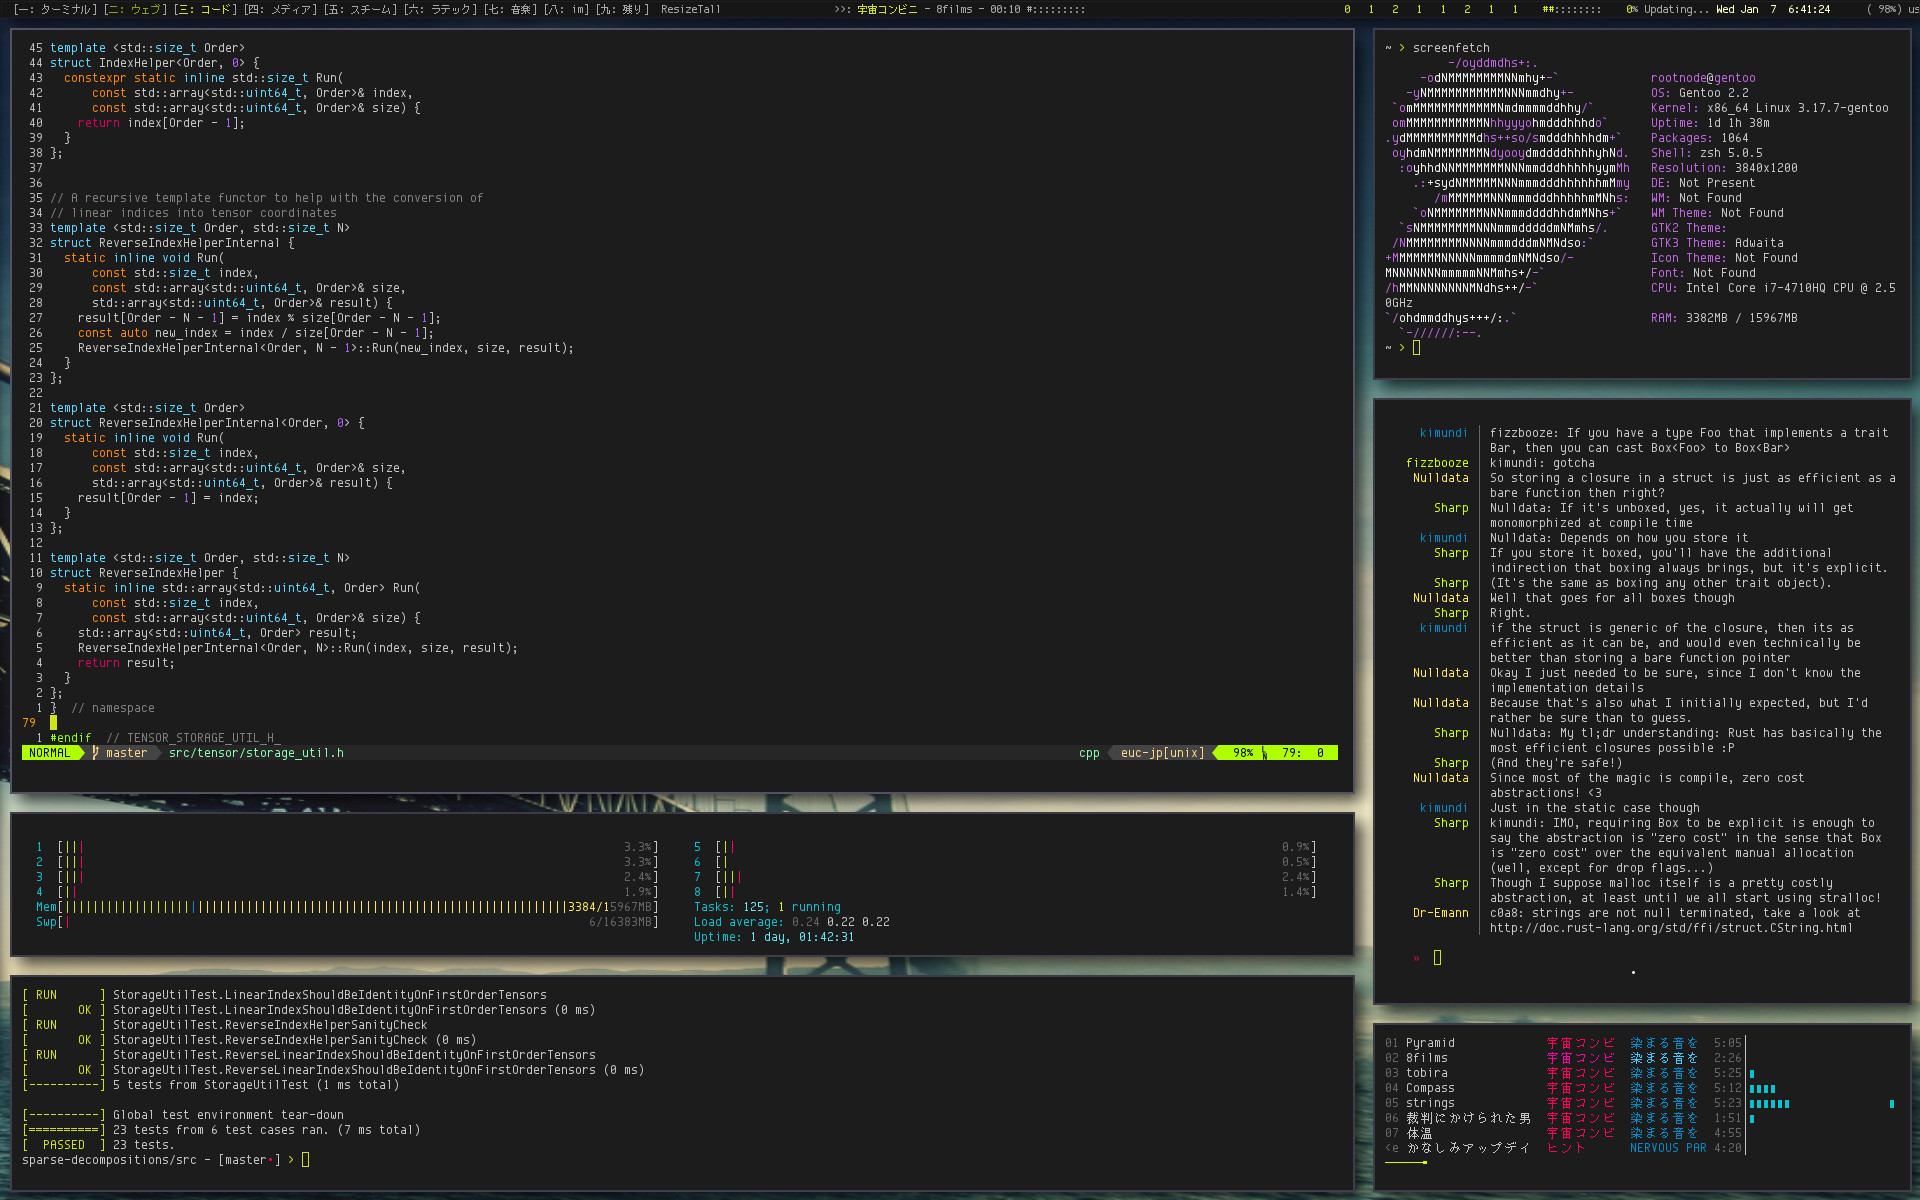The width and height of the screenshot is (1920, 1200).
Task: Select the Pyramid track in playlist
Action: (x=1429, y=1043)
